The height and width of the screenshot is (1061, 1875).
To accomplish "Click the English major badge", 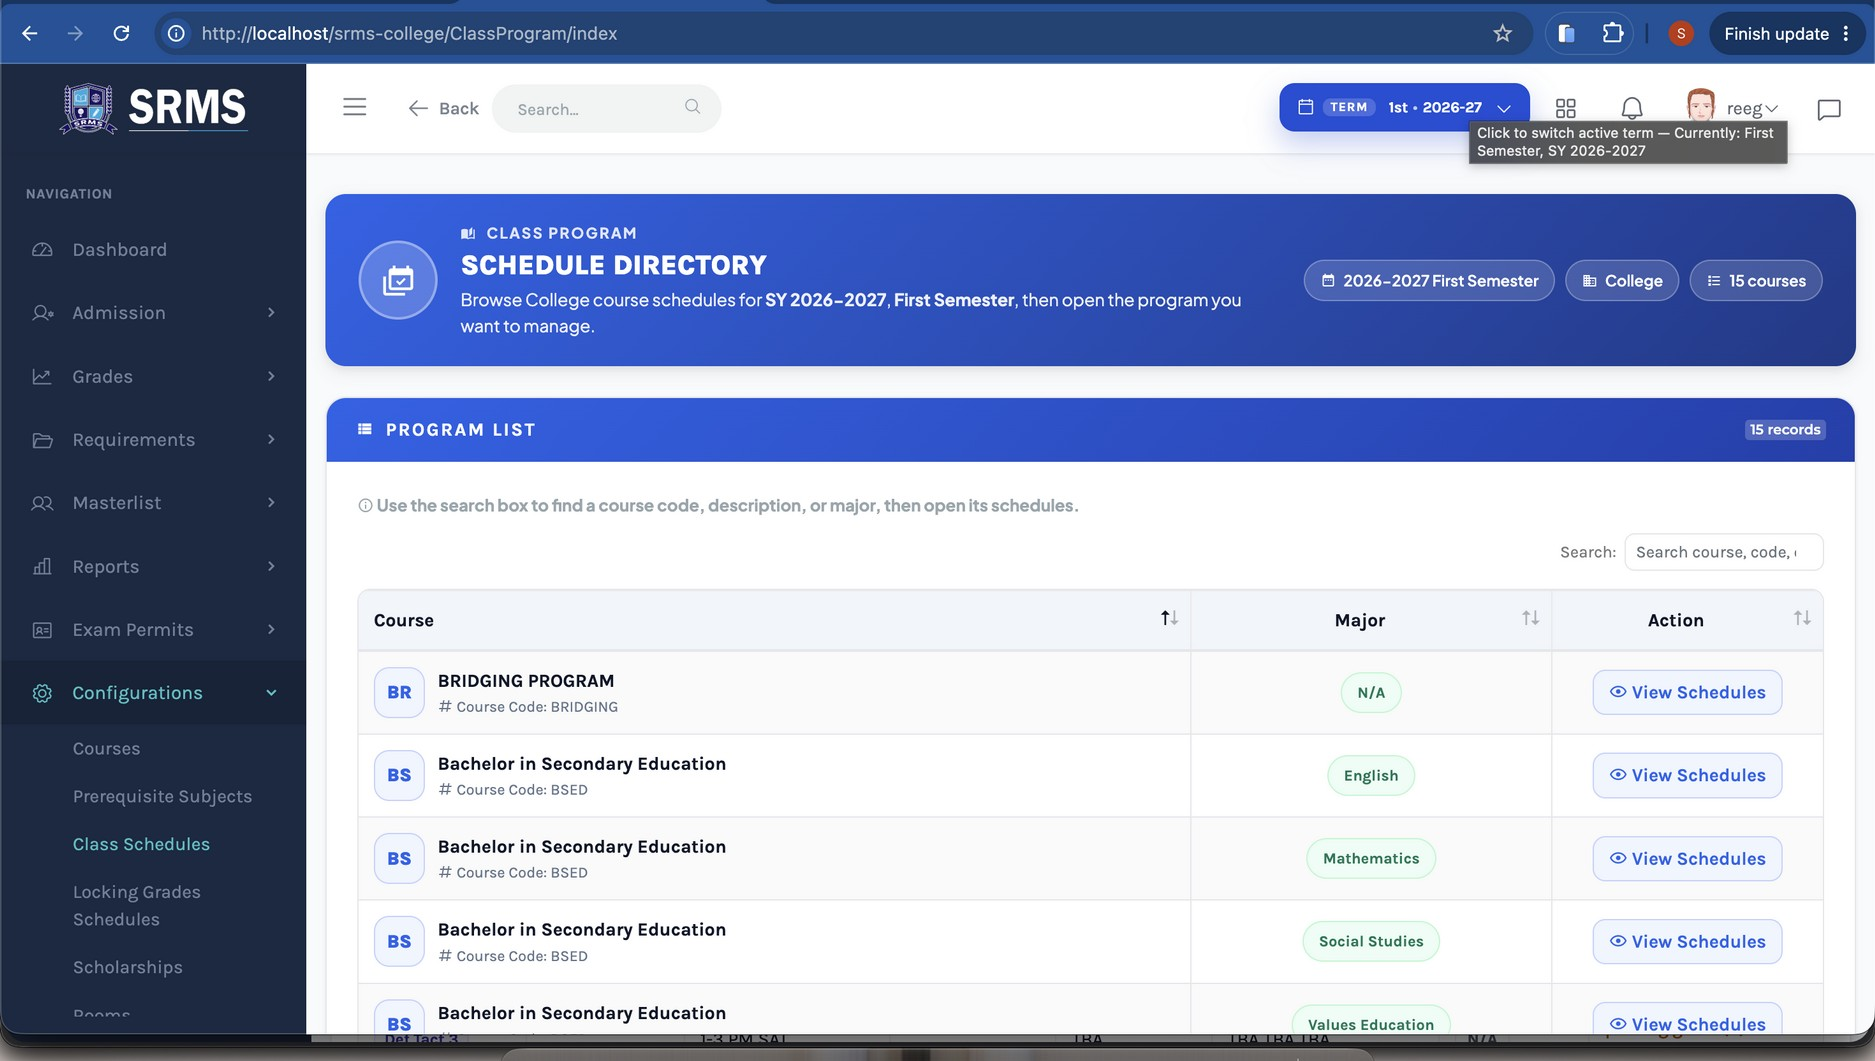I will tap(1371, 775).
